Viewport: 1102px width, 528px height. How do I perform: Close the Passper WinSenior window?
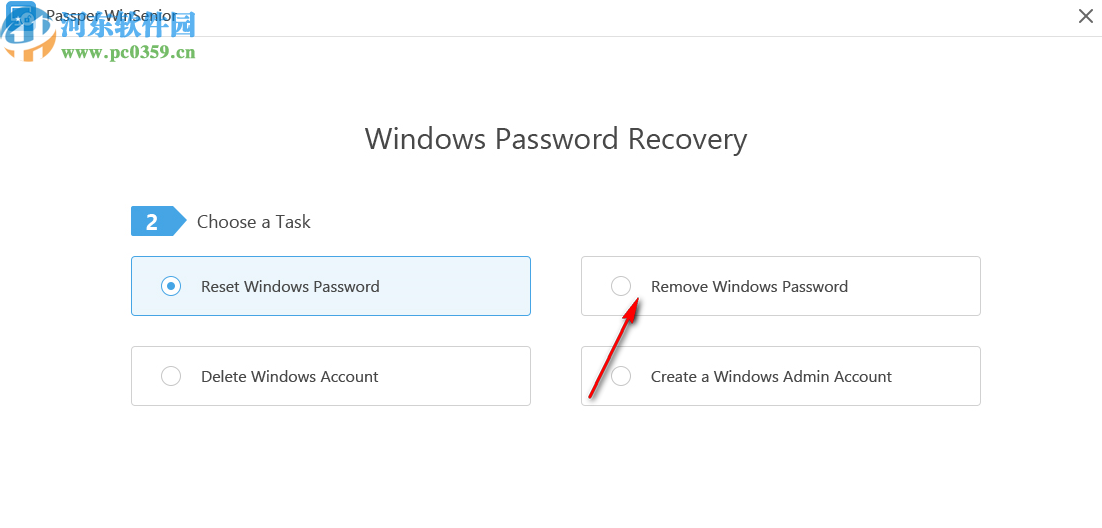point(1085,16)
